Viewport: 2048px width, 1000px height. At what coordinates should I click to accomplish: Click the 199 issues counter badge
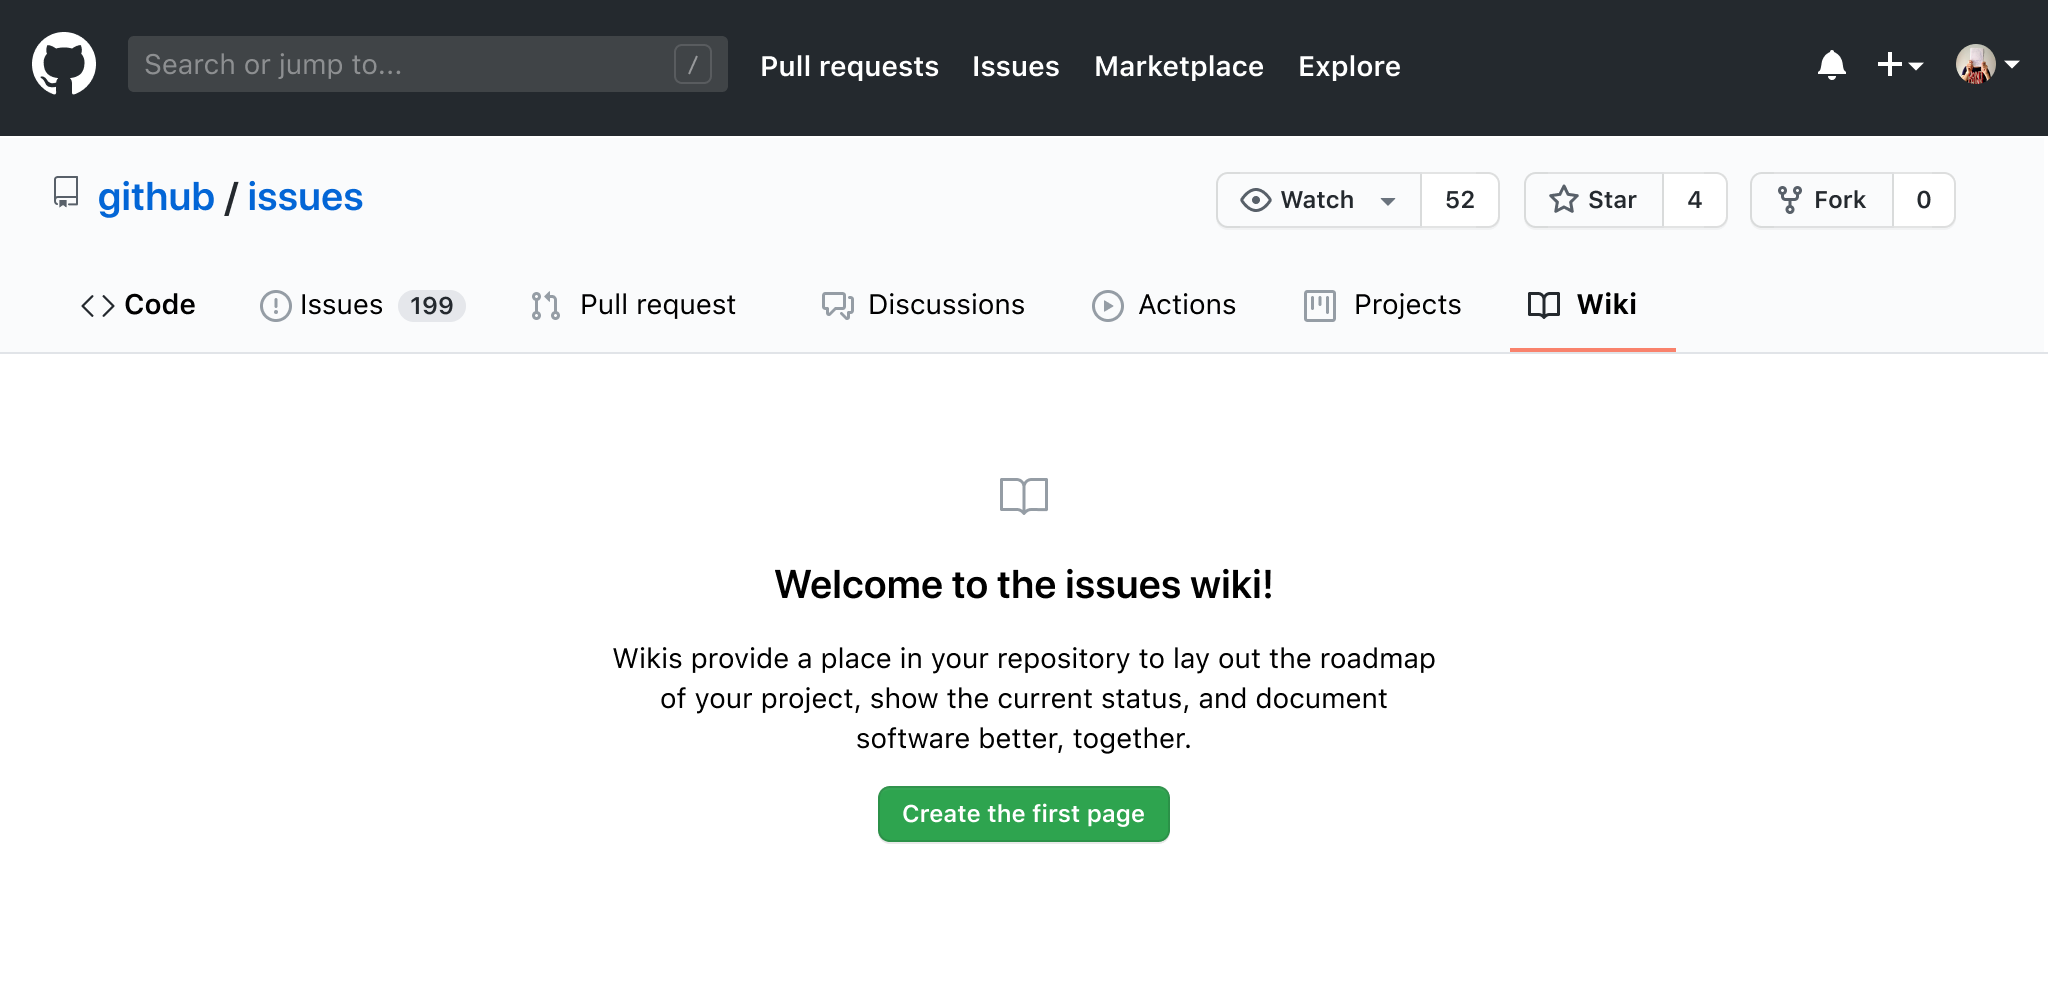[432, 305]
